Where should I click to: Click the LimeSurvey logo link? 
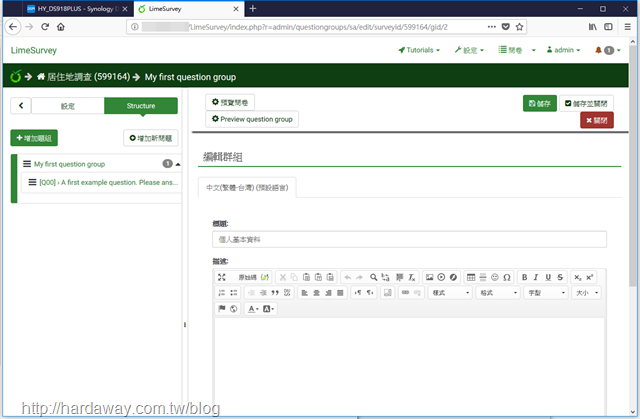[x=34, y=50]
